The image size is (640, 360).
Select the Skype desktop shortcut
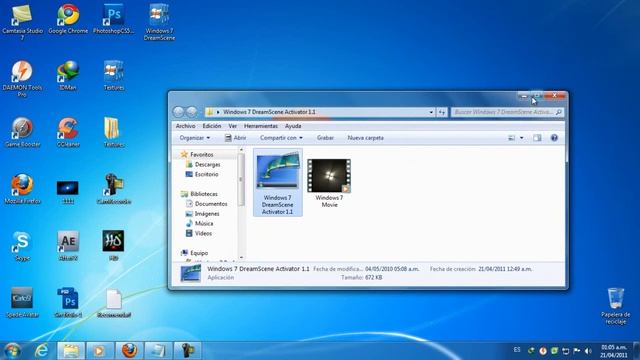click(x=22, y=246)
